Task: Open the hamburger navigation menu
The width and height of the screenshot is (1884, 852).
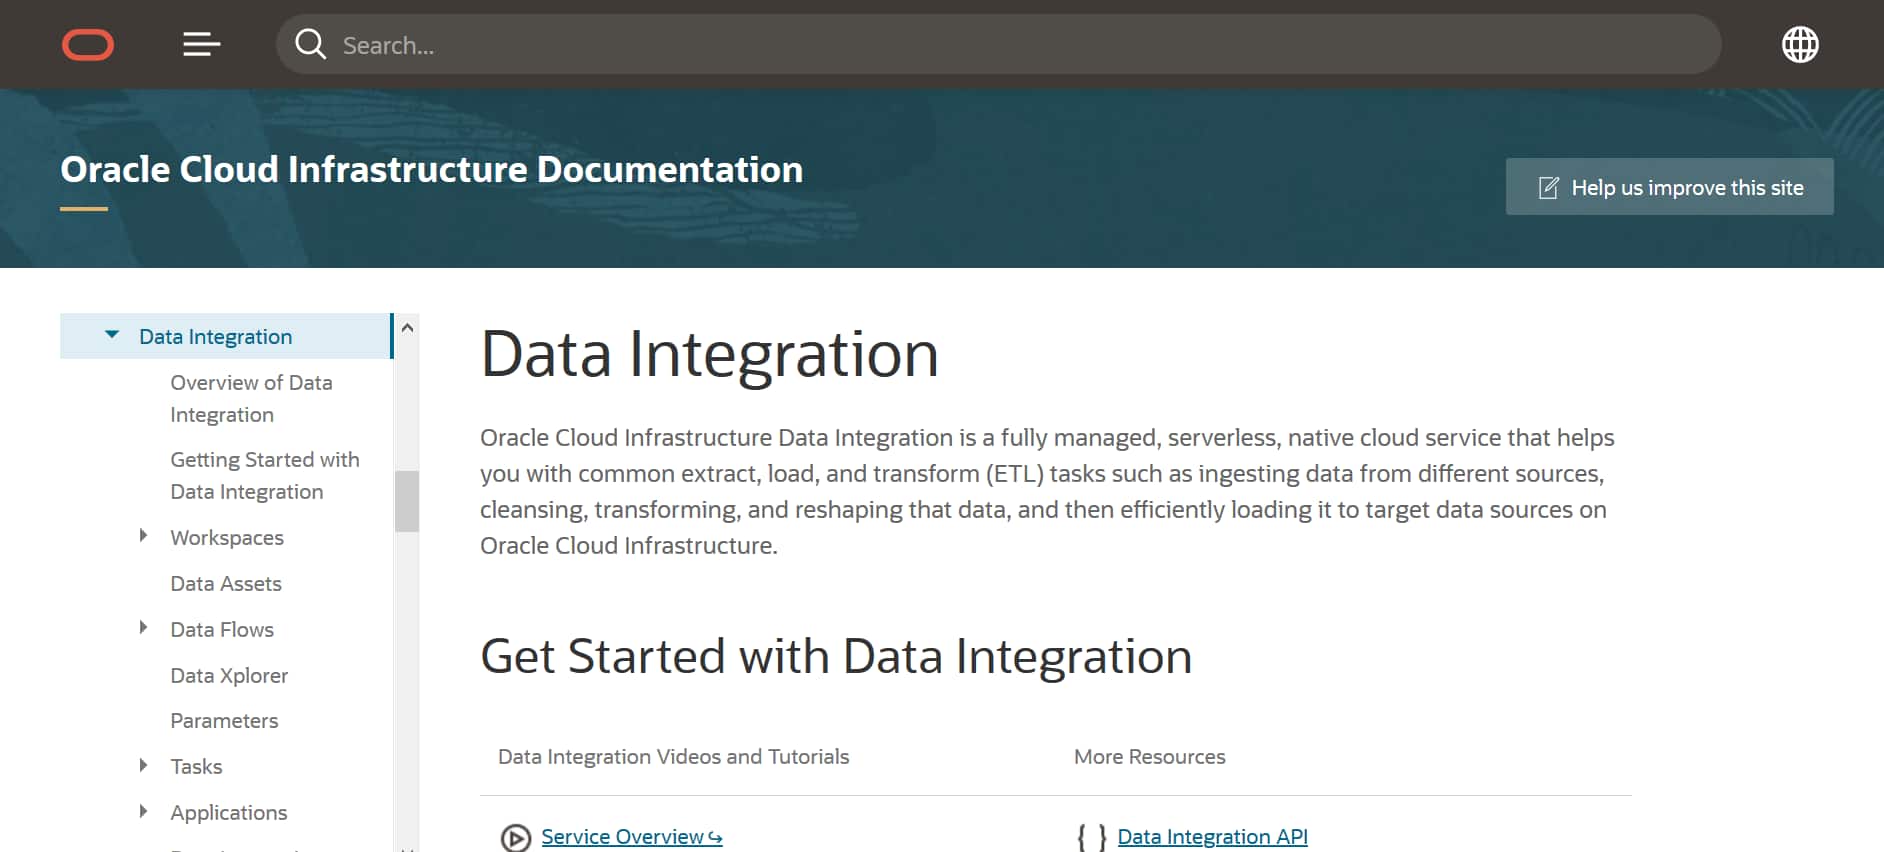Action: 201,45
